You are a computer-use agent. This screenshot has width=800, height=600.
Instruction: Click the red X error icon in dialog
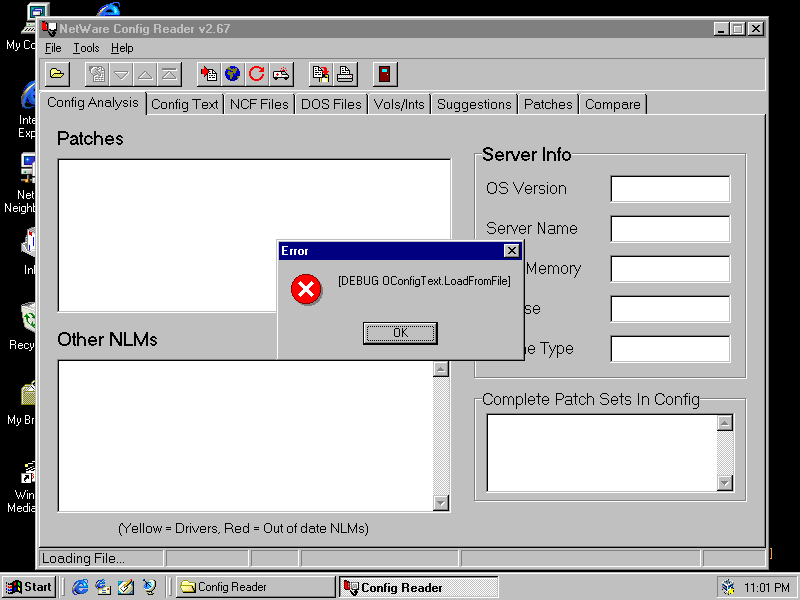306,289
